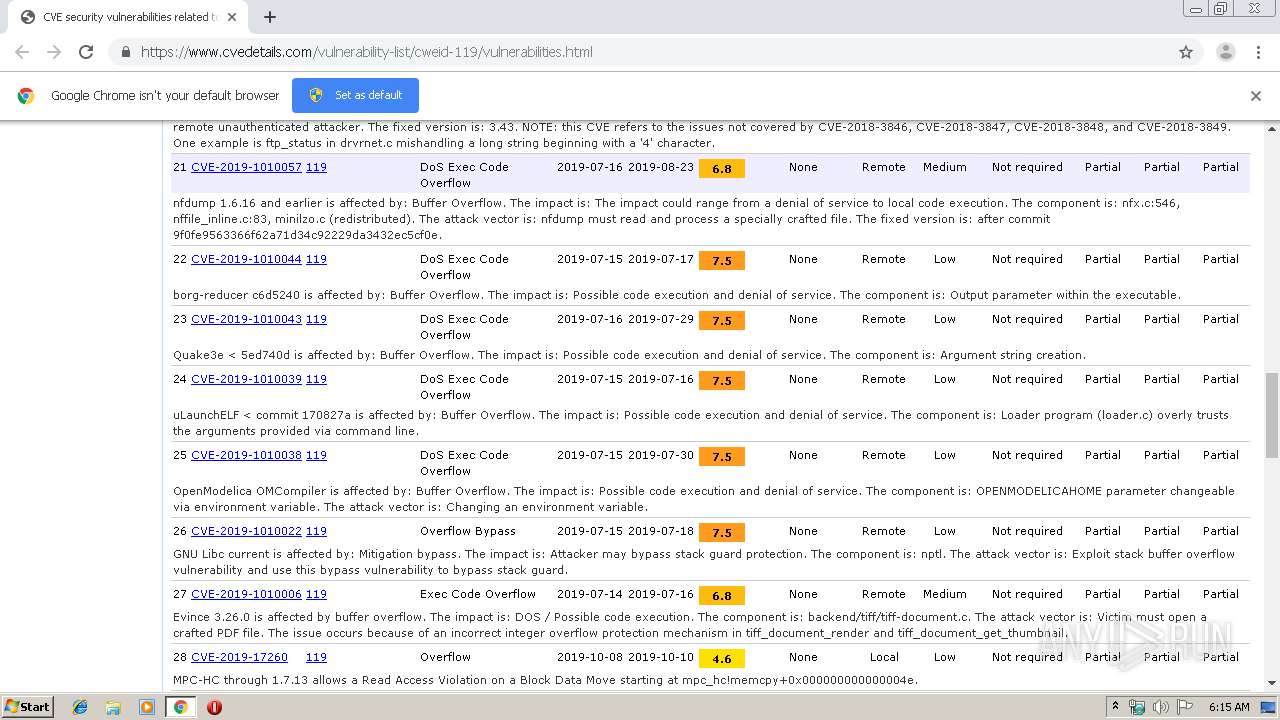Select 'Not required' authentication for CVE-2019-1010043
The height and width of the screenshot is (720, 1280).
[x=1027, y=319]
